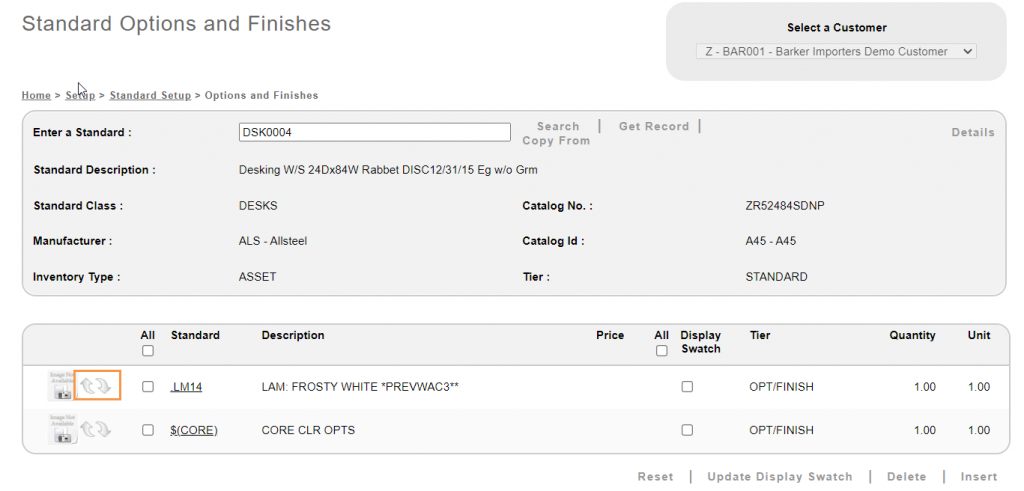1024x491 pixels.
Task: Open the .LM14 standard link
Action: pos(186,387)
